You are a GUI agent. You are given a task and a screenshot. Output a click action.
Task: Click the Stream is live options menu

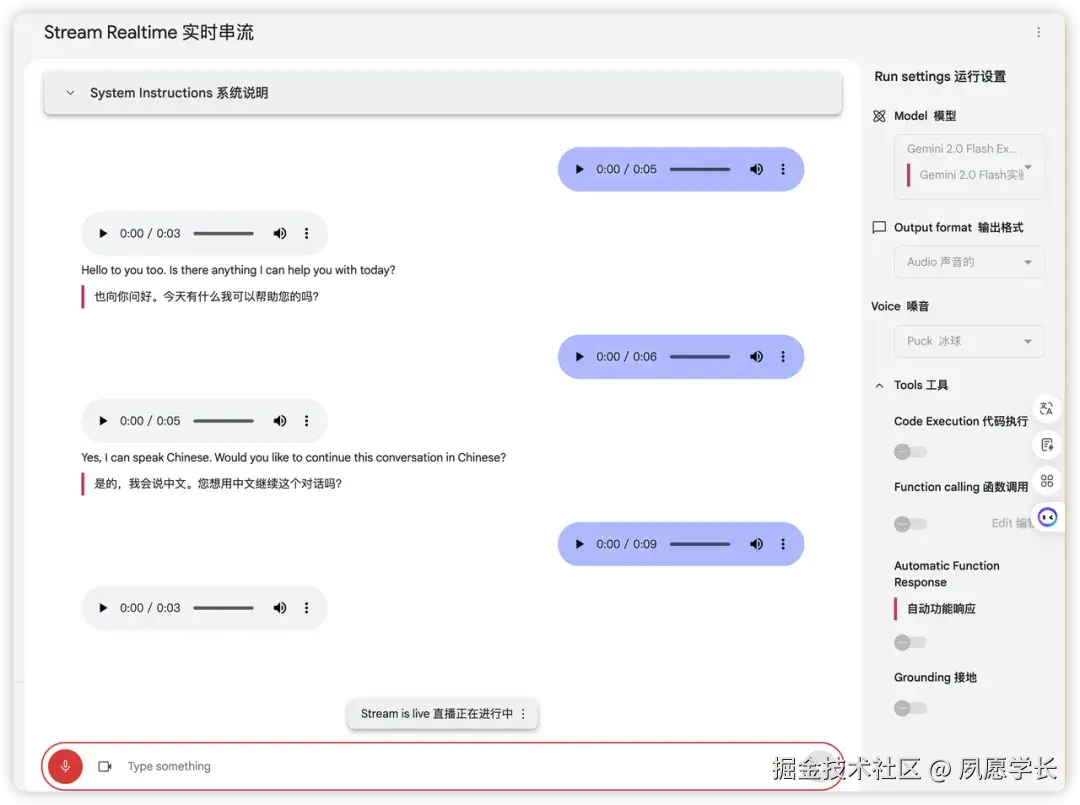[522, 714]
